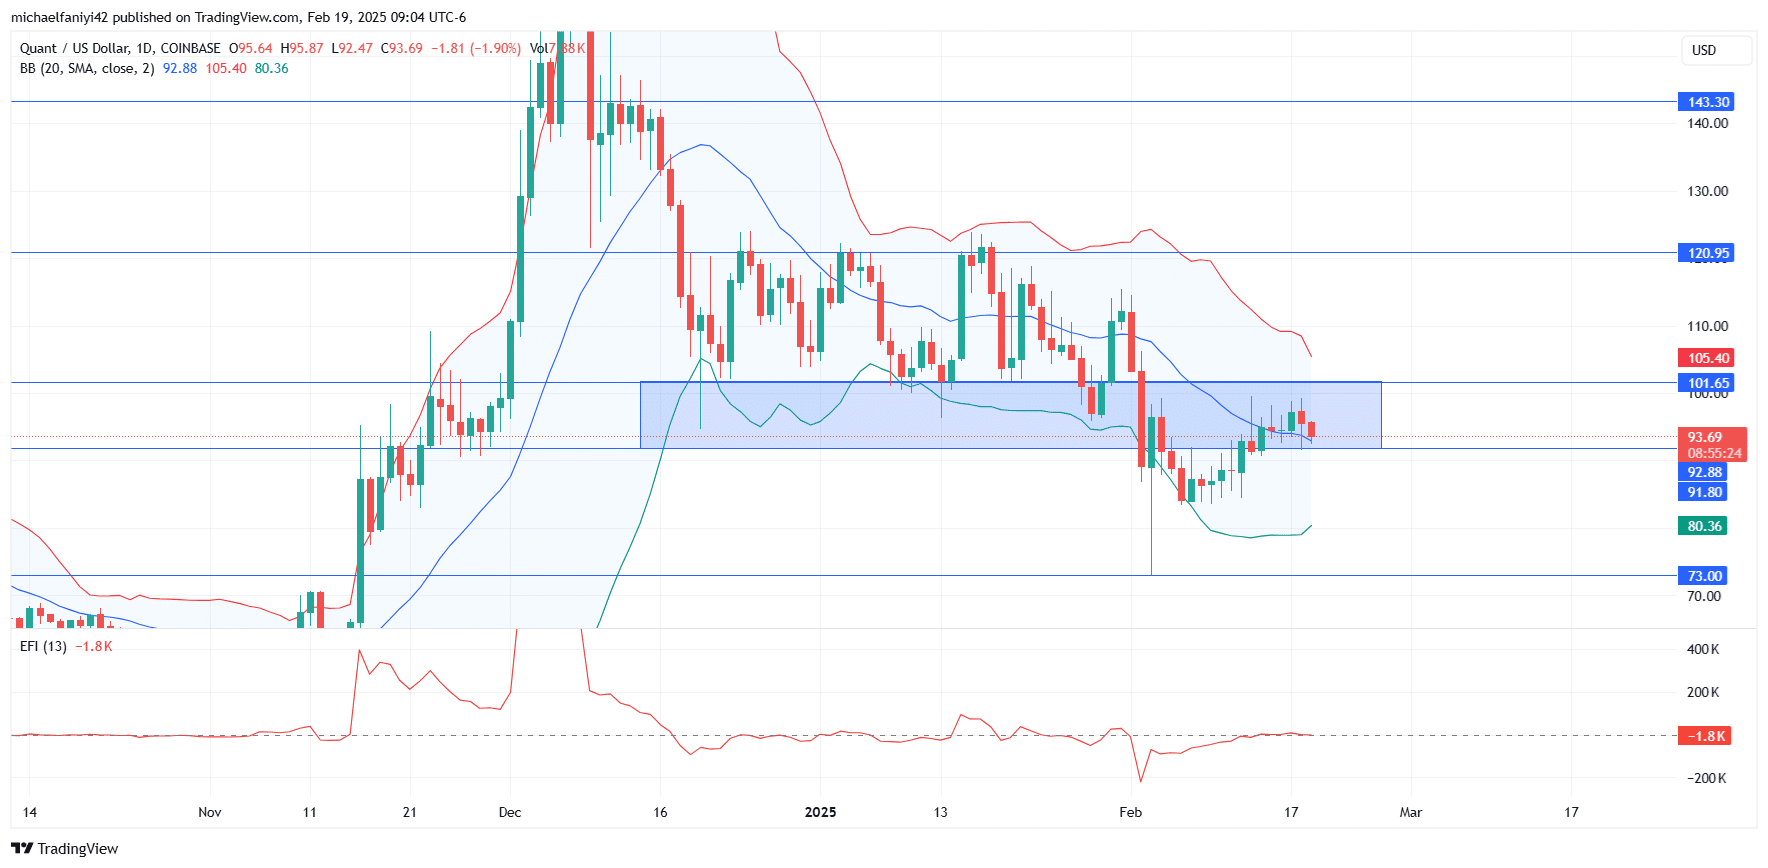This screenshot has width=1768, height=868.
Task: Open the USD currency selector
Action: (x=1716, y=50)
